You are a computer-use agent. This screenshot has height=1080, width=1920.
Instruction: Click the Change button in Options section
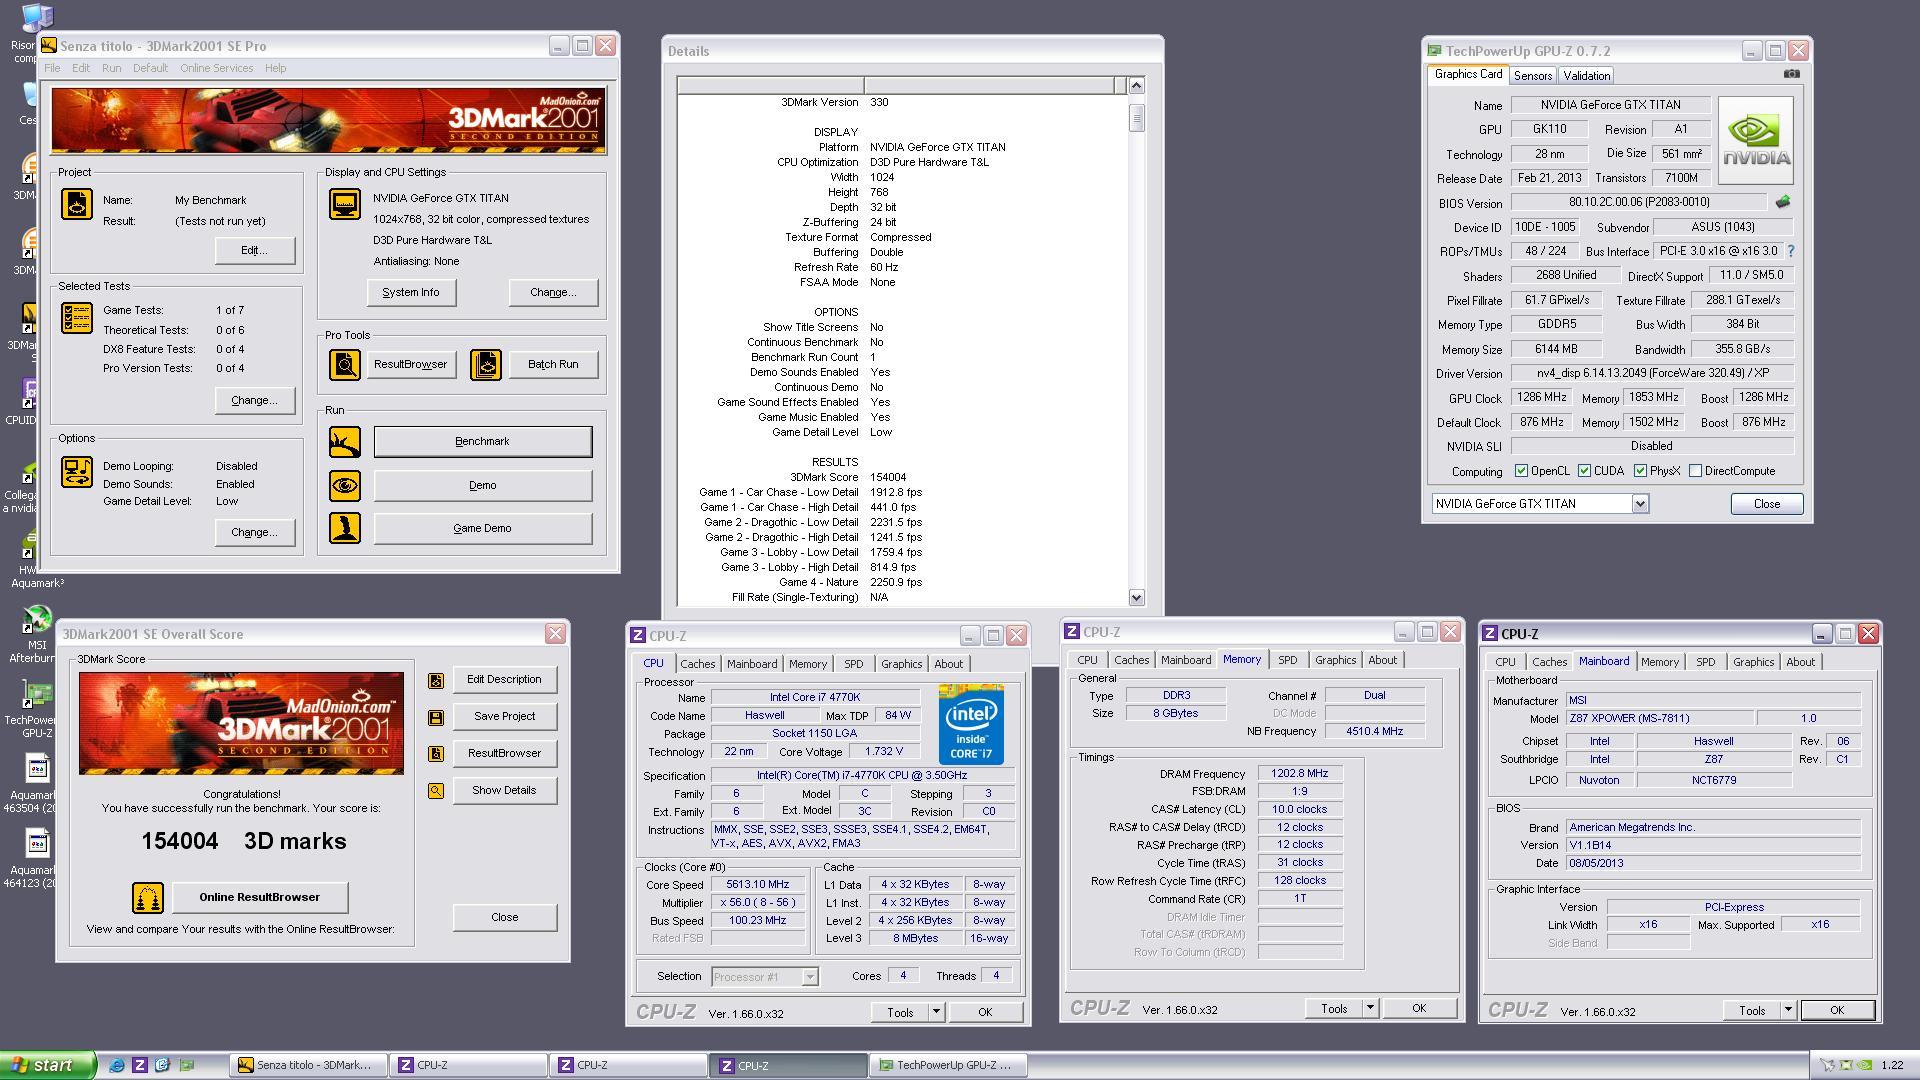(x=254, y=532)
